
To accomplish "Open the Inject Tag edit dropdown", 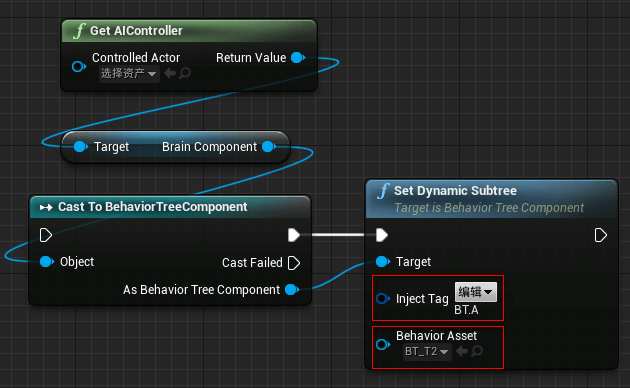I will click(x=476, y=292).
